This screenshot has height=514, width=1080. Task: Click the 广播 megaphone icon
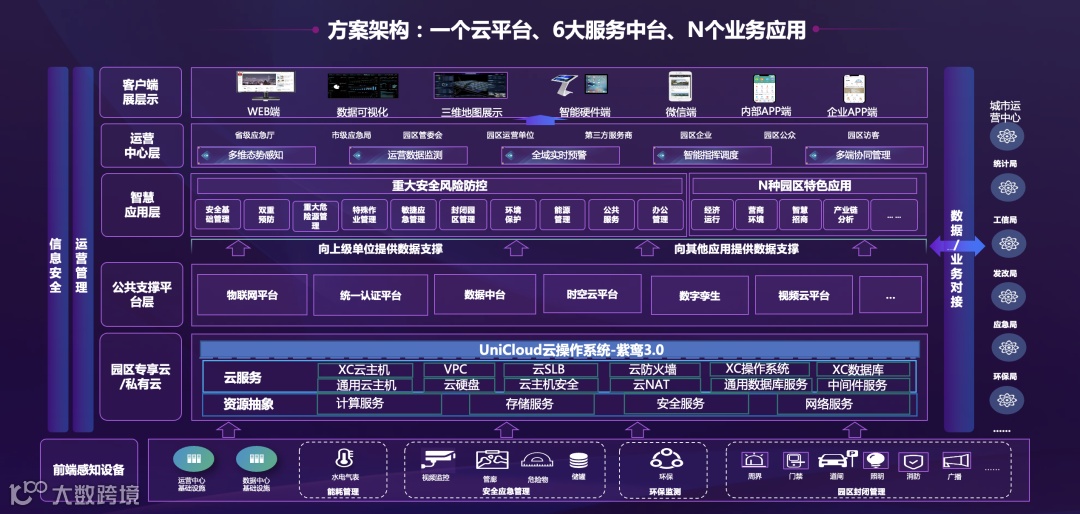click(956, 460)
